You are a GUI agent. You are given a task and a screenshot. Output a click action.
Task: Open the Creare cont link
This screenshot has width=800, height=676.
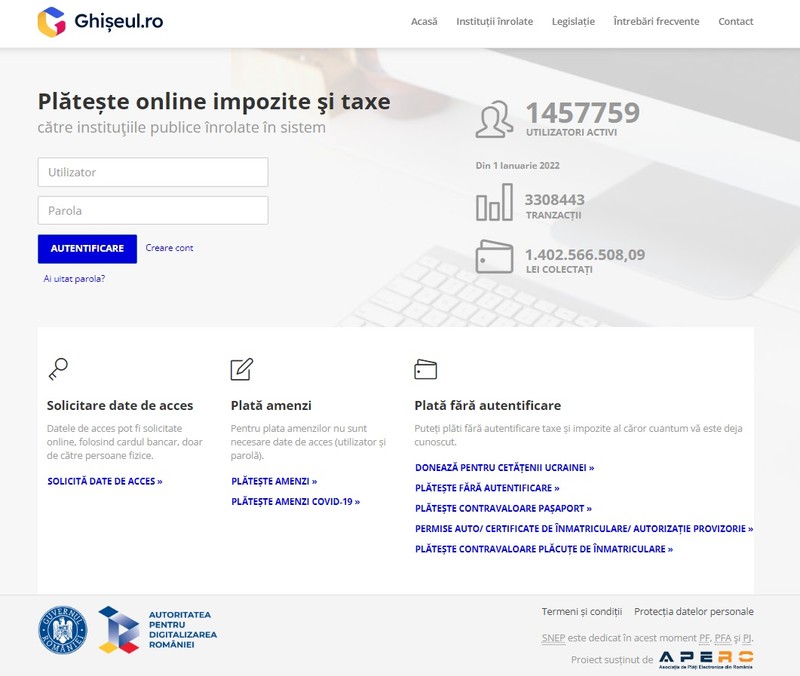coord(169,247)
